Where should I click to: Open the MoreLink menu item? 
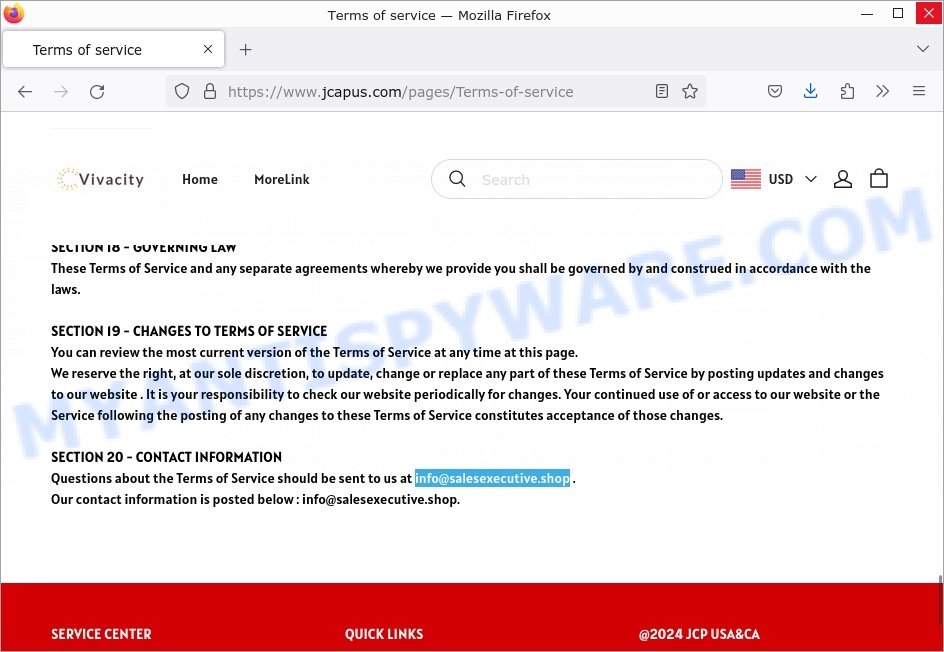tap(282, 179)
